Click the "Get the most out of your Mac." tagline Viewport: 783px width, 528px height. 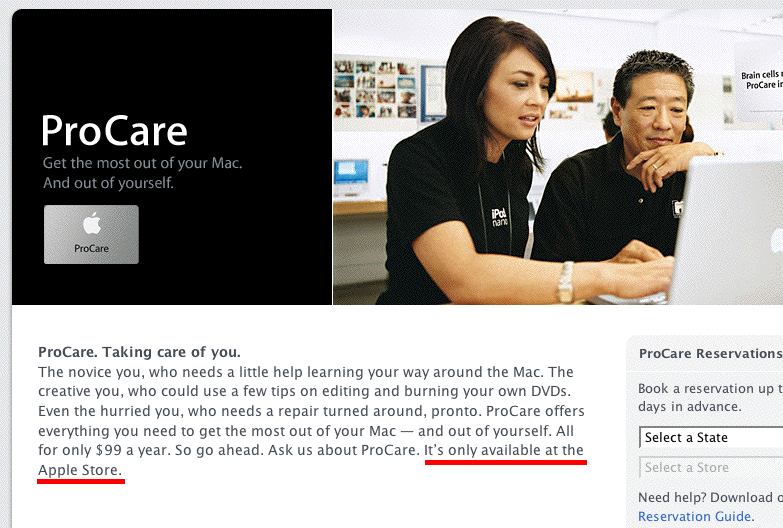pyautogui.click(x=142, y=163)
